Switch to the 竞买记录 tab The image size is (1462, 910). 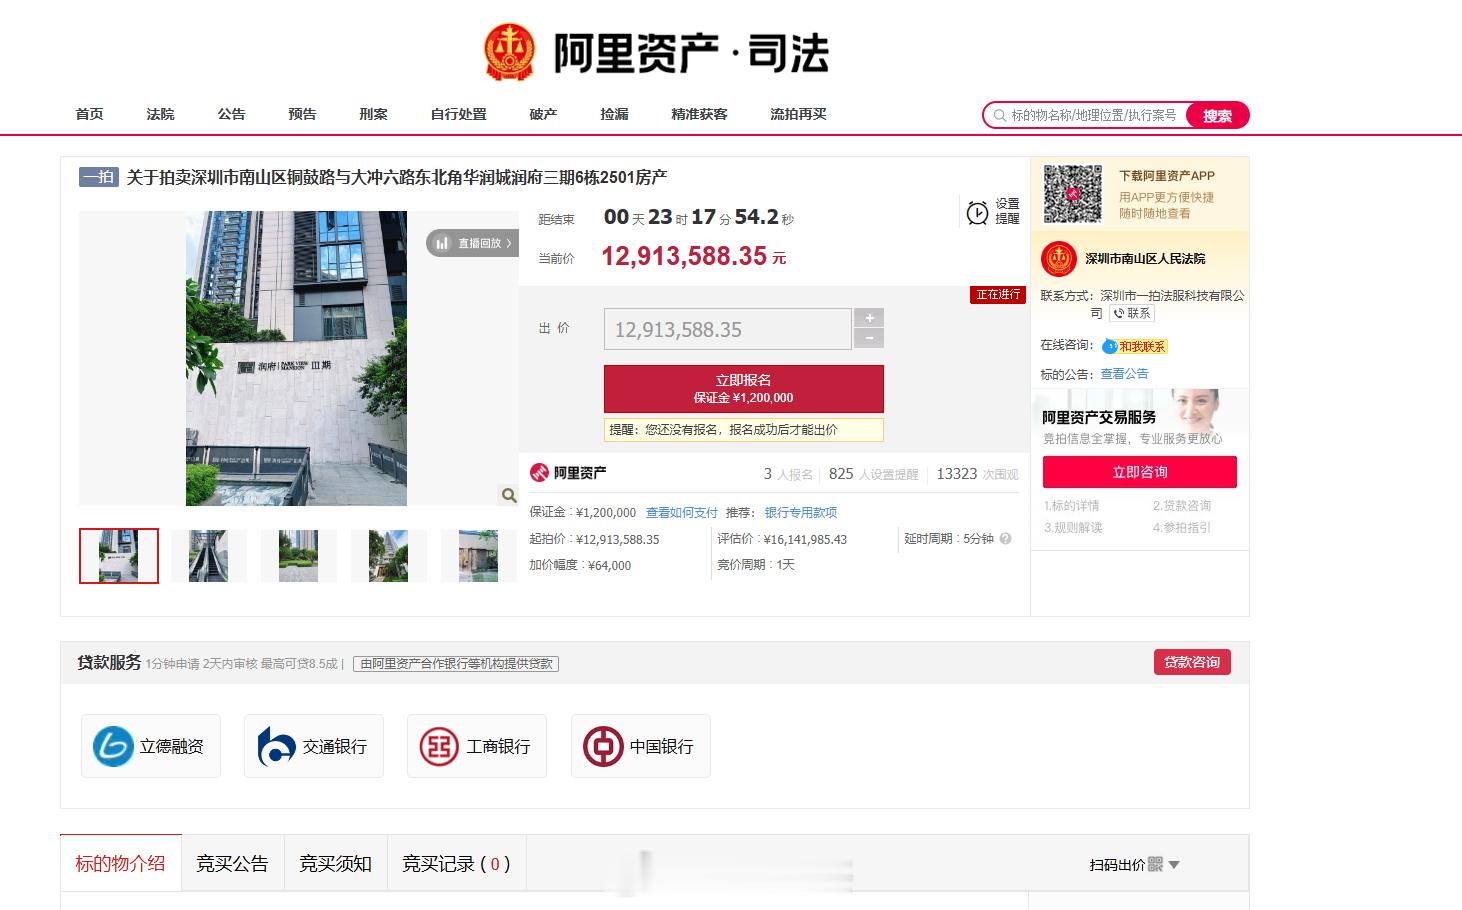click(456, 863)
